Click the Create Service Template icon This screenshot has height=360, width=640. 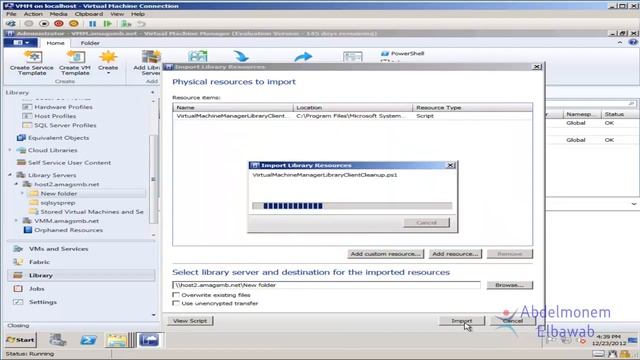32,62
